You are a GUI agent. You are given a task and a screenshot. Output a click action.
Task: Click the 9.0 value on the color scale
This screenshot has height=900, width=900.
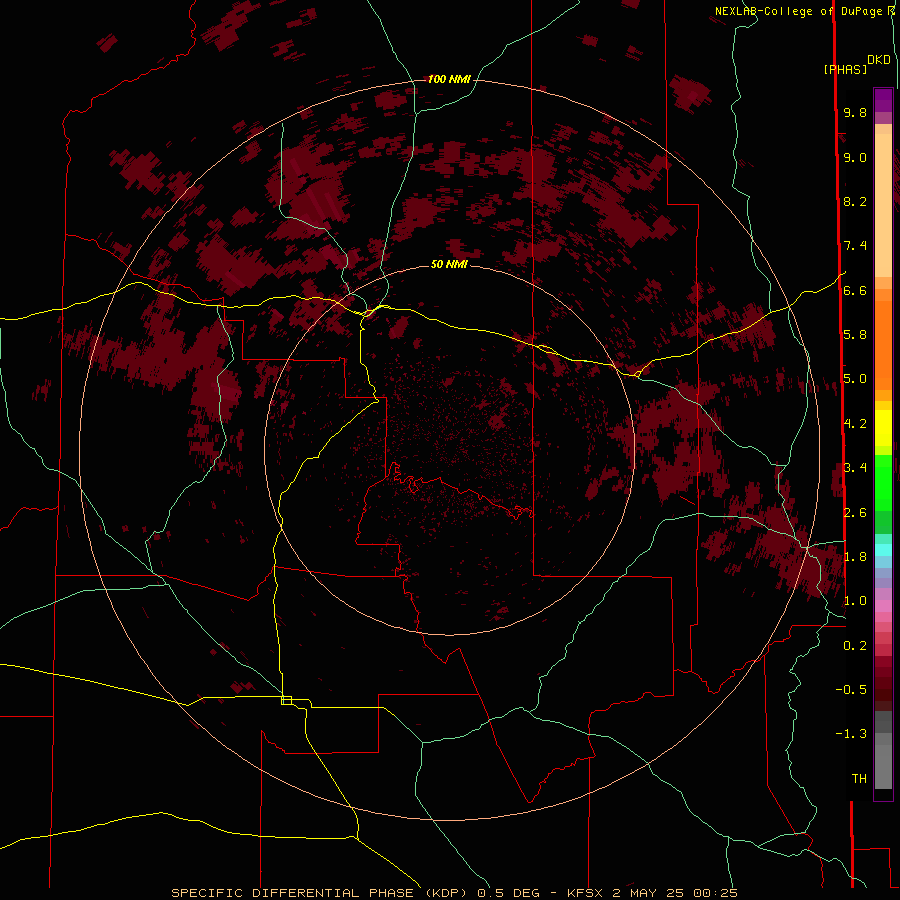click(x=855, y=157)
